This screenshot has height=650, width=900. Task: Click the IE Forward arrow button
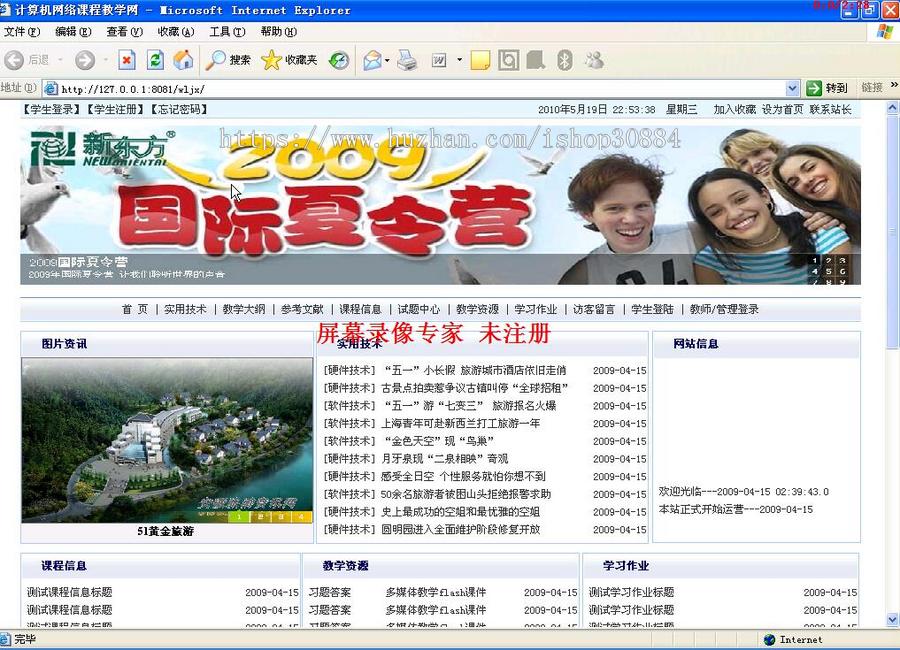(85, 60)
